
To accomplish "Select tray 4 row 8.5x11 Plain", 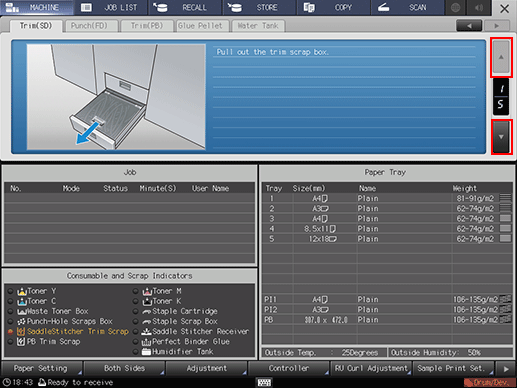I will tap(387, 229).
